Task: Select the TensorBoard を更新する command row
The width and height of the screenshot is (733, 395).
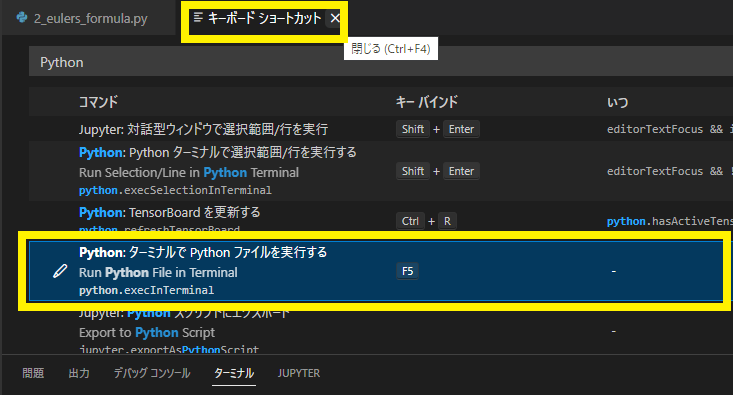Action: pyautogui.click(x=381, y=216)
